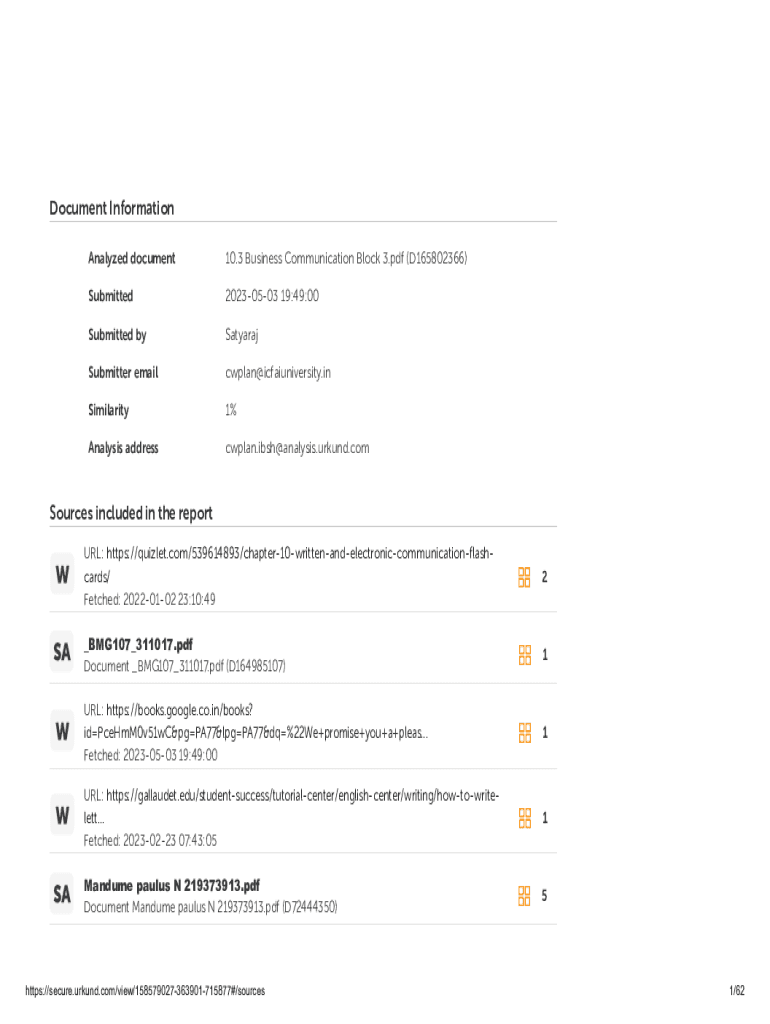Viewport: 770px width, 1024px height.
Task: Click the Sources included in the report heading
Action: coord(131,513)
